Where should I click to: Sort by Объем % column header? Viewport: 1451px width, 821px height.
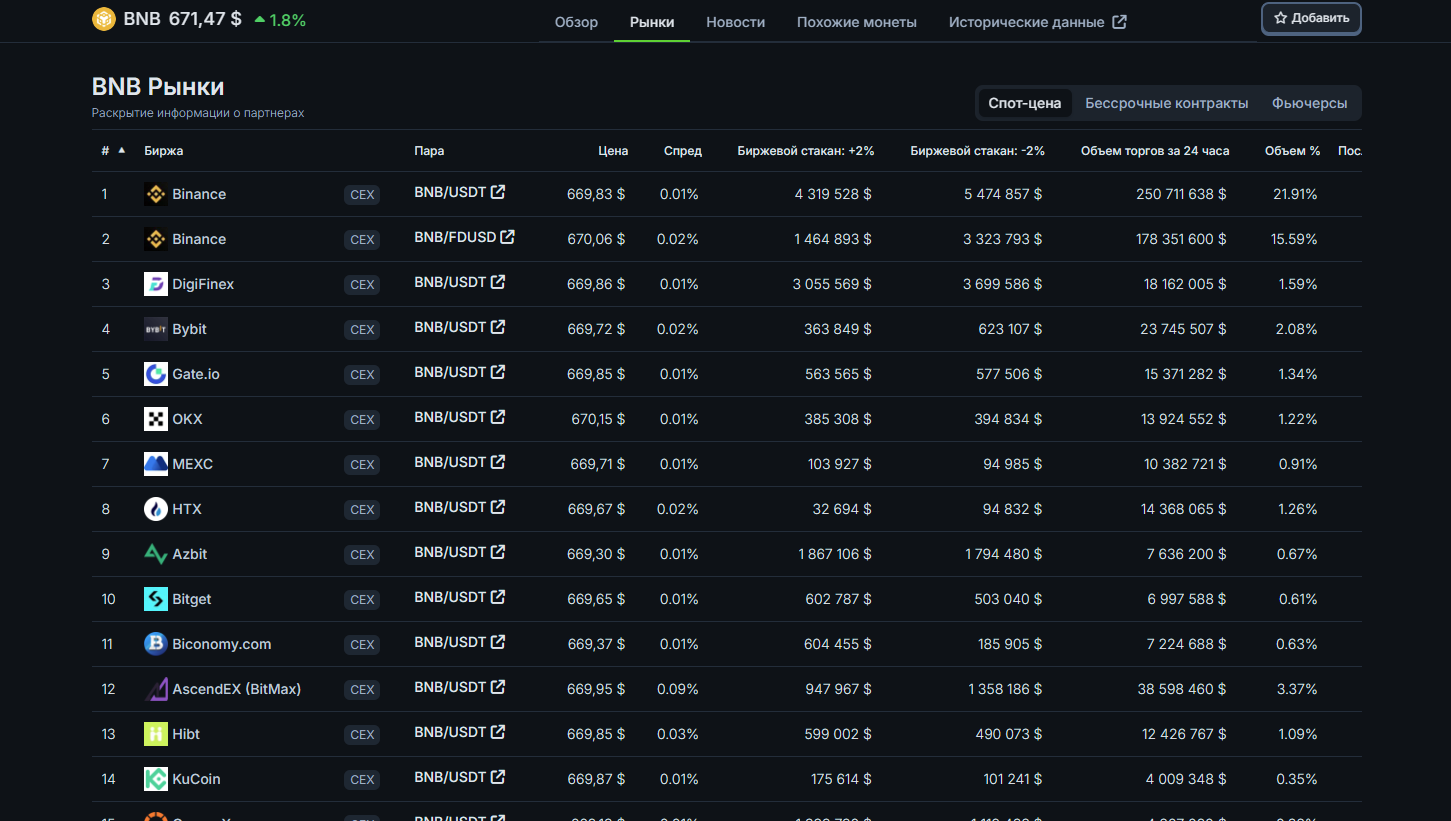tap(1292, 151)
